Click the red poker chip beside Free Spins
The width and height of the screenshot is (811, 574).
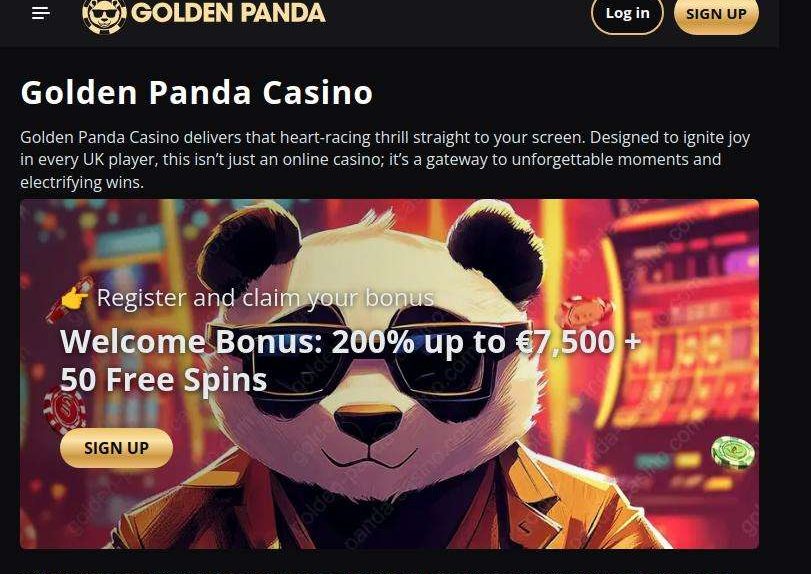[x=64, y=410]
